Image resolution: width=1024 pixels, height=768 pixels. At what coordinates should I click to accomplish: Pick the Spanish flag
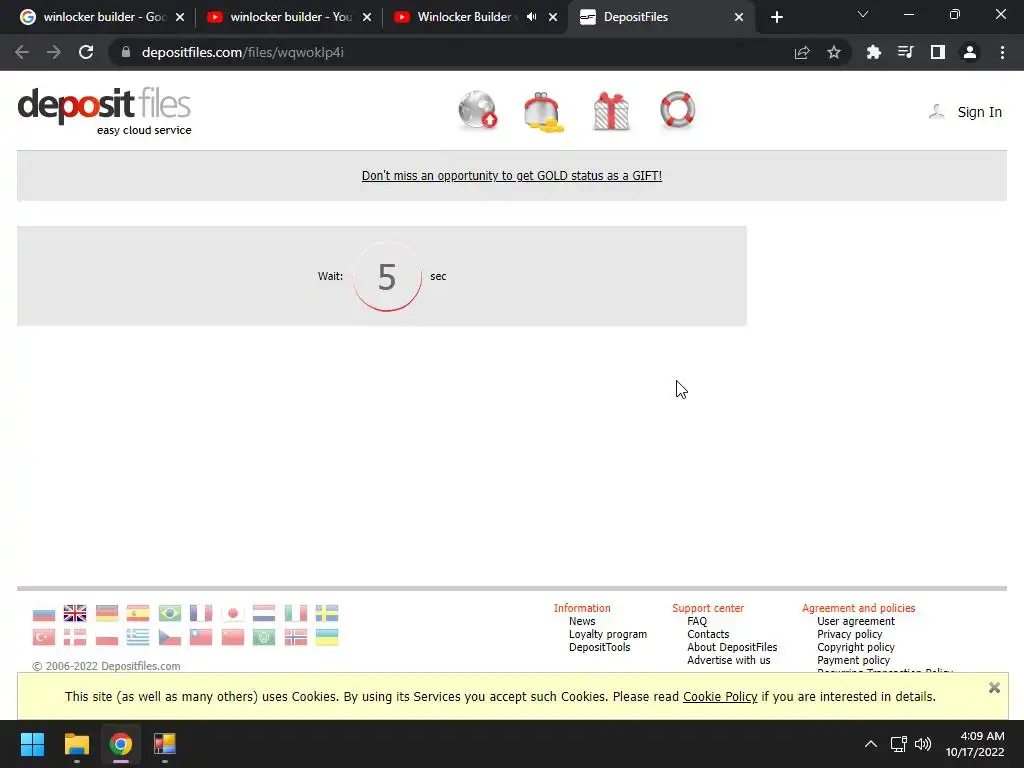(138, 613)
